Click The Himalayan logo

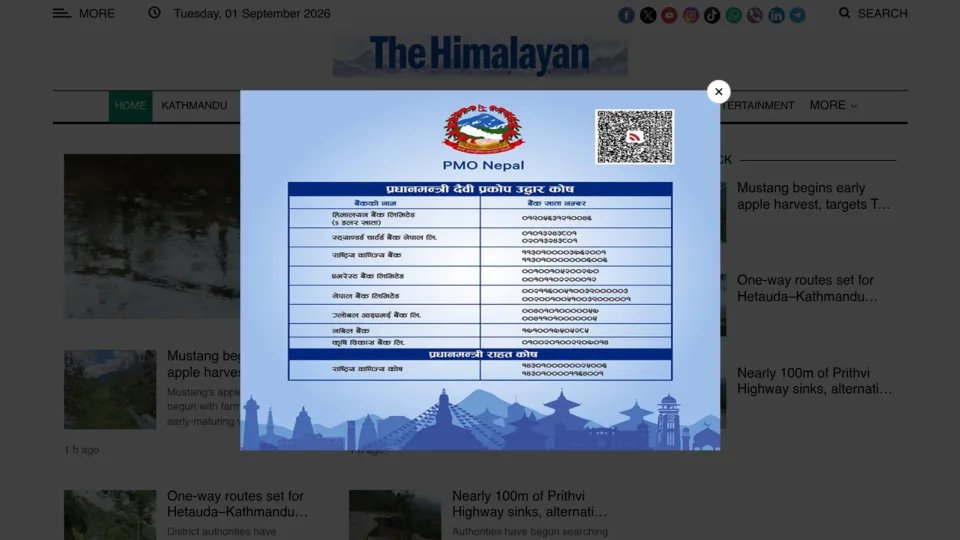tap(480, 55)
